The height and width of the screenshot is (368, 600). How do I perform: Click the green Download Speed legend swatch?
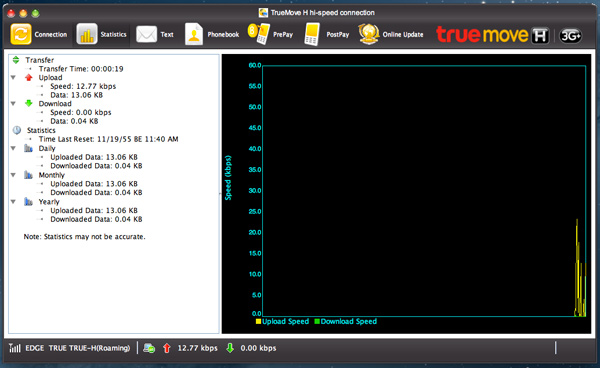coord(317,321)
